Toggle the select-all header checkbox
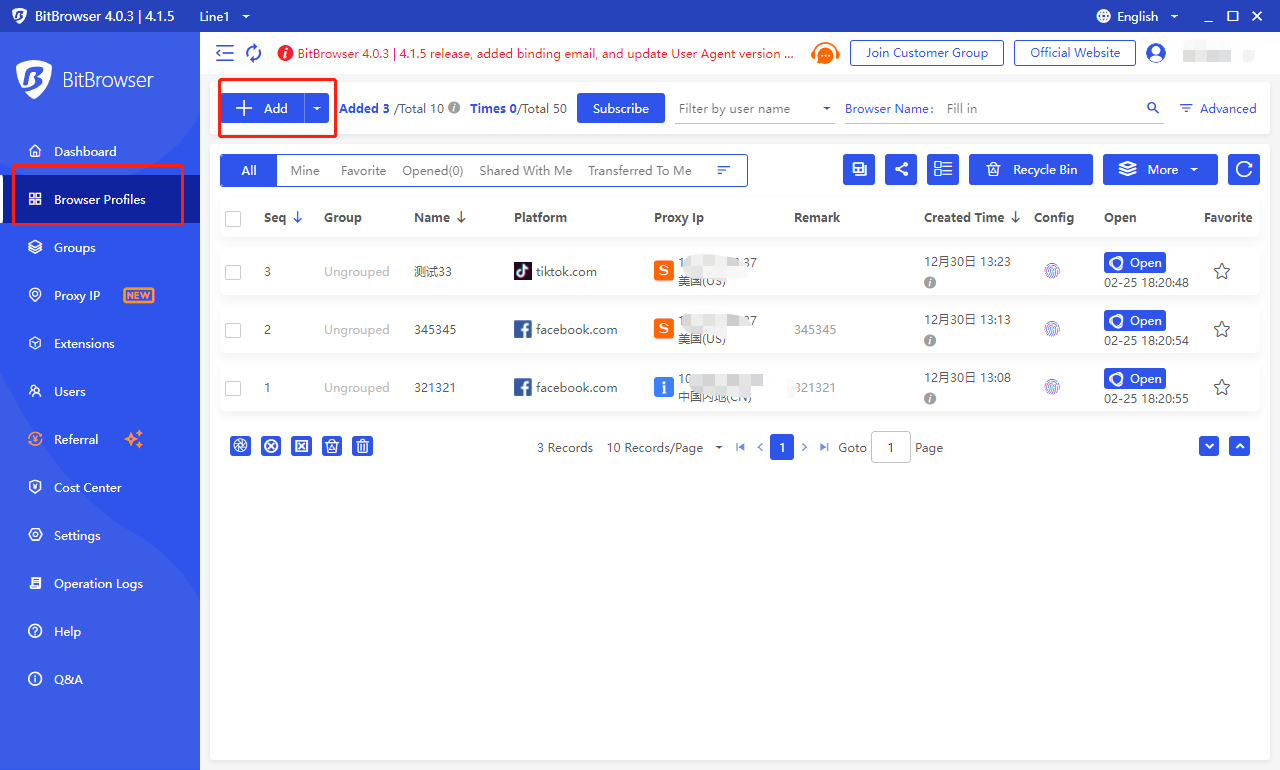Image resolution: width=1280 pixels, height=770 pixels. 233,218
